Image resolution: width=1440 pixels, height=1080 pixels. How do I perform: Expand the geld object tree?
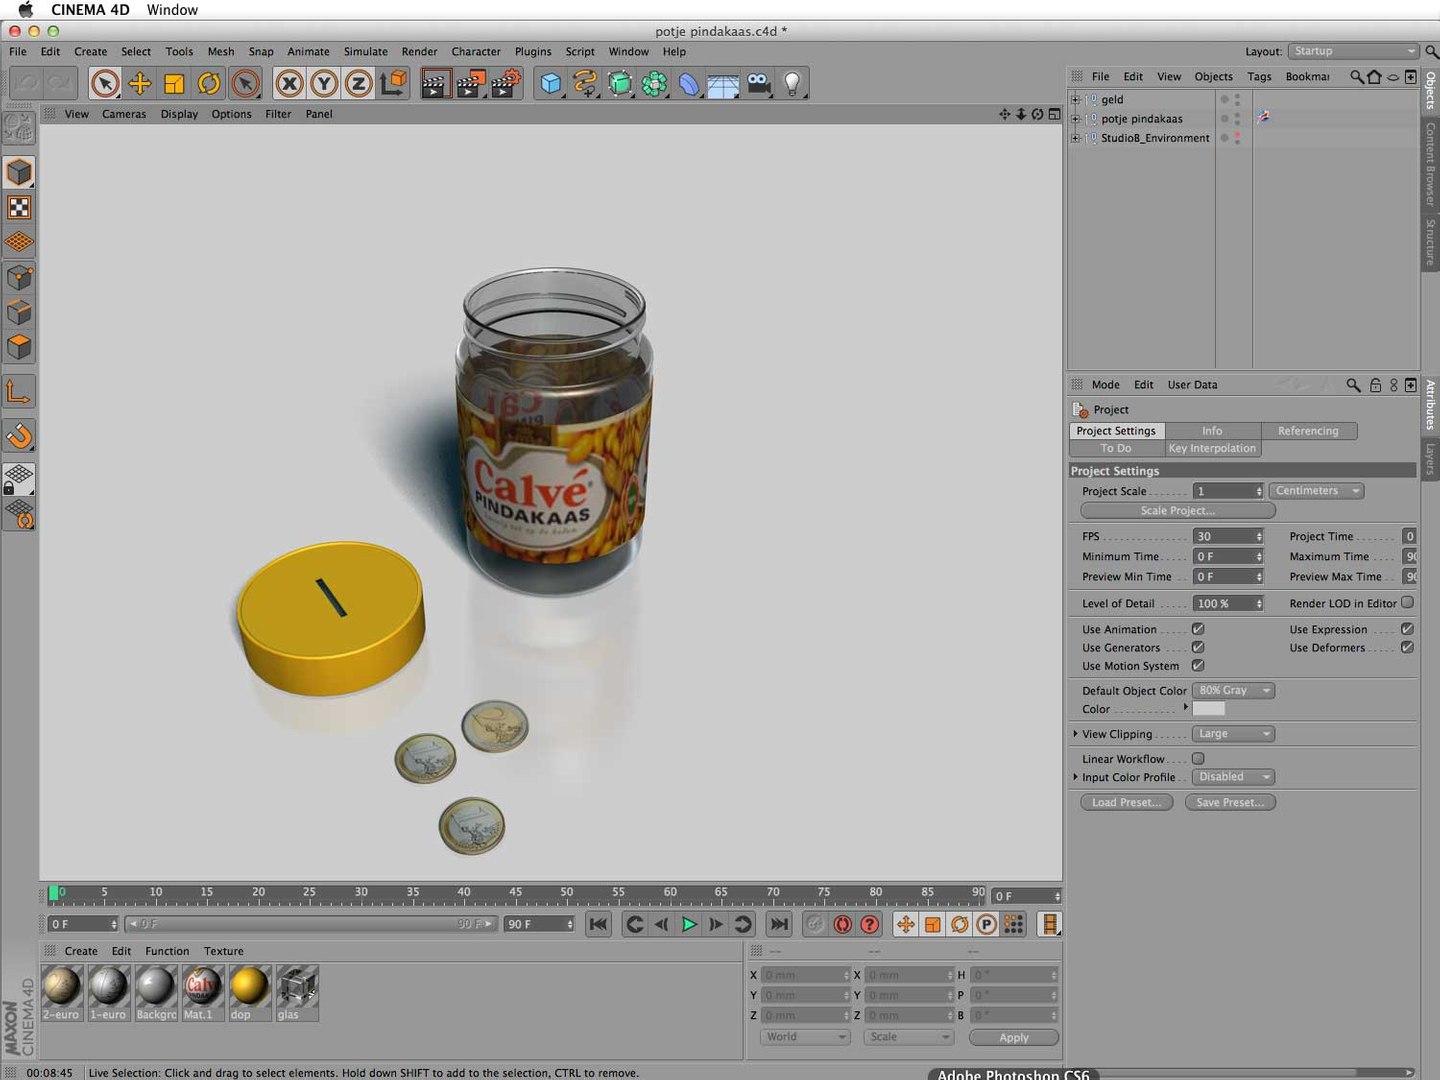pos(1075,99)
